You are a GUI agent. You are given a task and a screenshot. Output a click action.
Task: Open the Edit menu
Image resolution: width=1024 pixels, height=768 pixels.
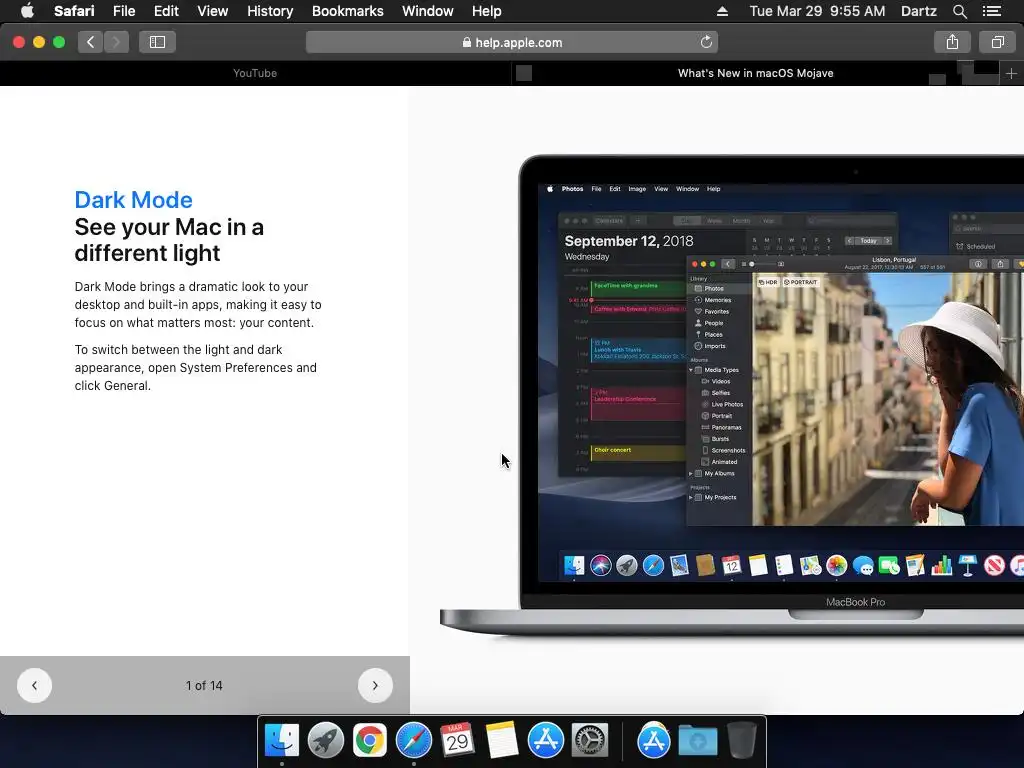pos(166,11)
